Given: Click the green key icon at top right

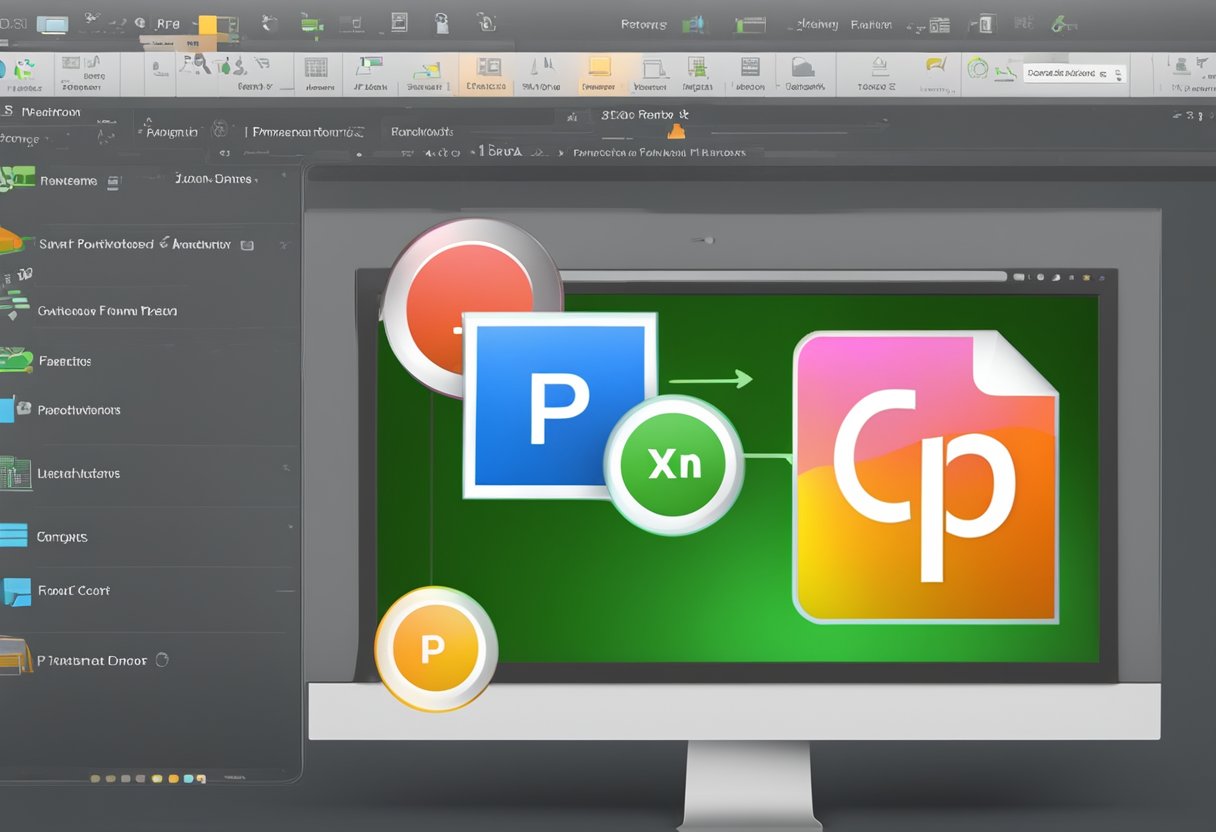Looking at the screenshot, I should coord(1064,24).
